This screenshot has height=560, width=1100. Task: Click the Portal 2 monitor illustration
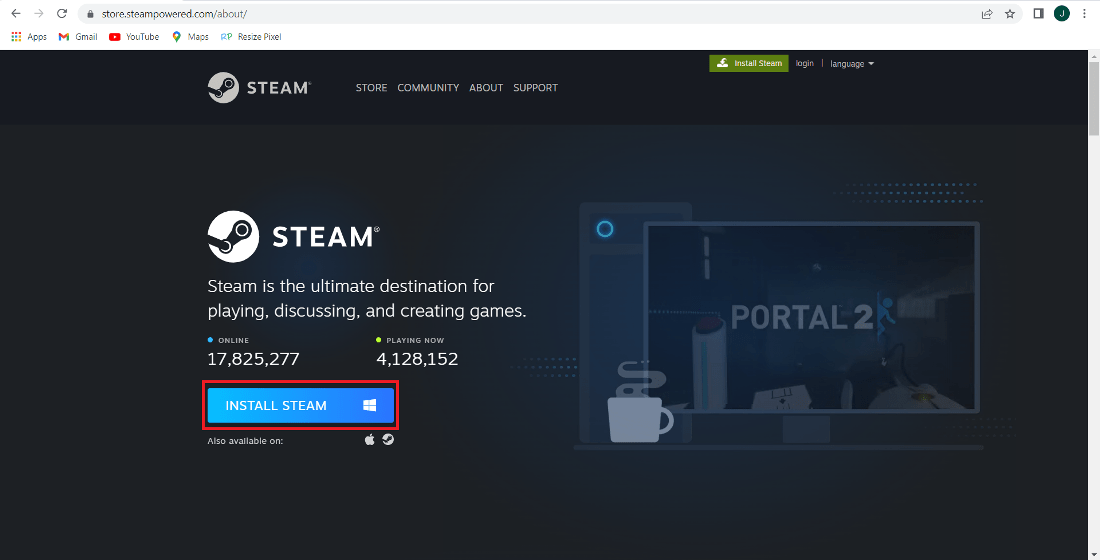coord(810,317)
